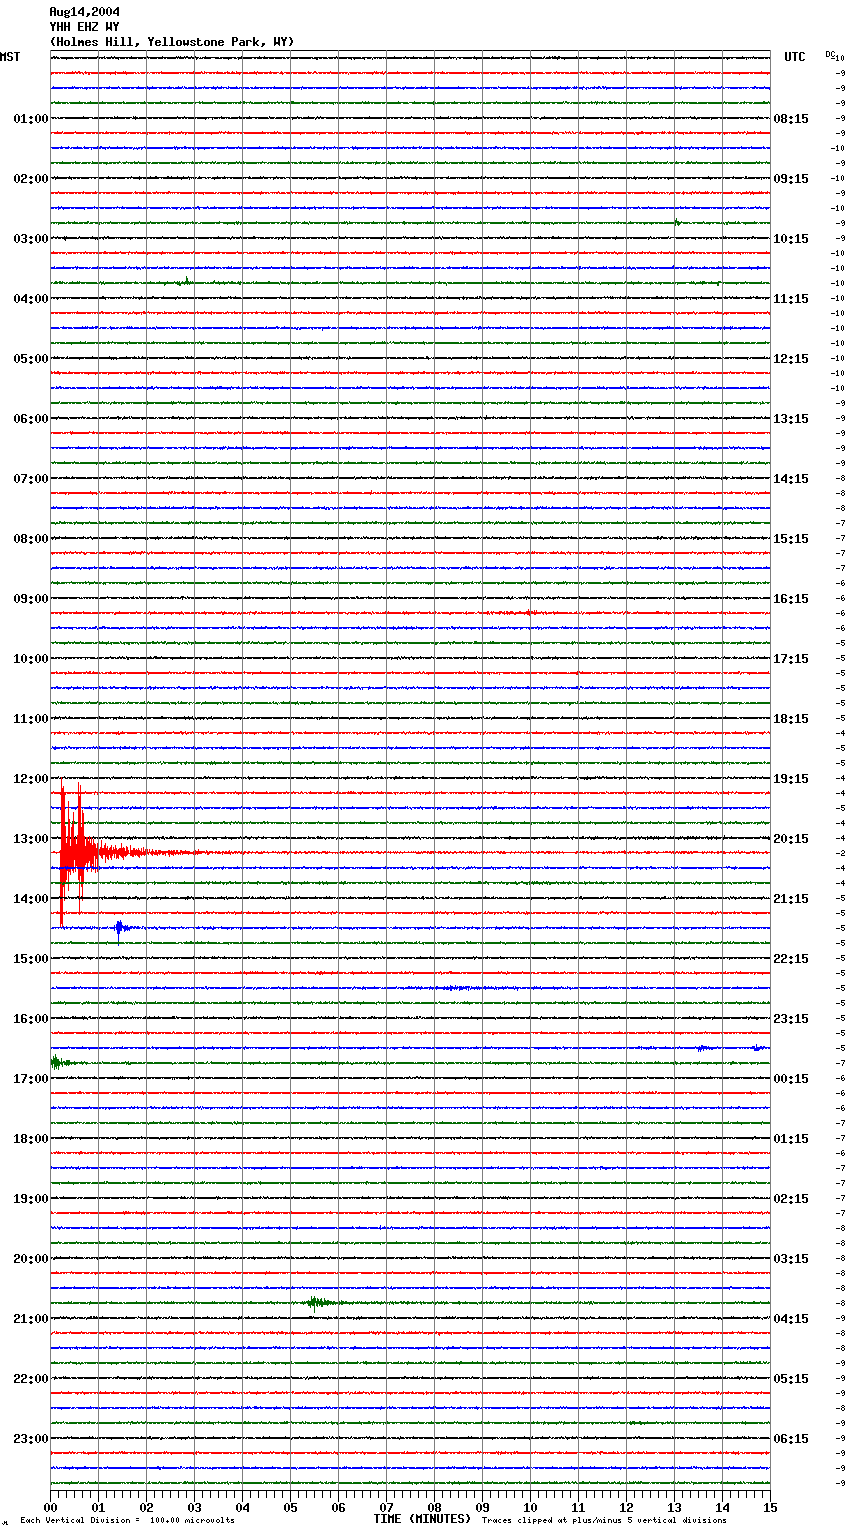Click the 05 minute tick label on the time axis

point(290,1506)
